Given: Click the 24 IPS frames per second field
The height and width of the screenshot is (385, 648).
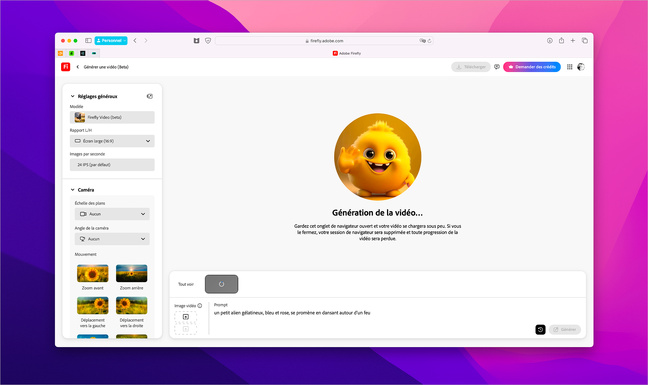Looking at the screenshot, I should tap(112, 164).
